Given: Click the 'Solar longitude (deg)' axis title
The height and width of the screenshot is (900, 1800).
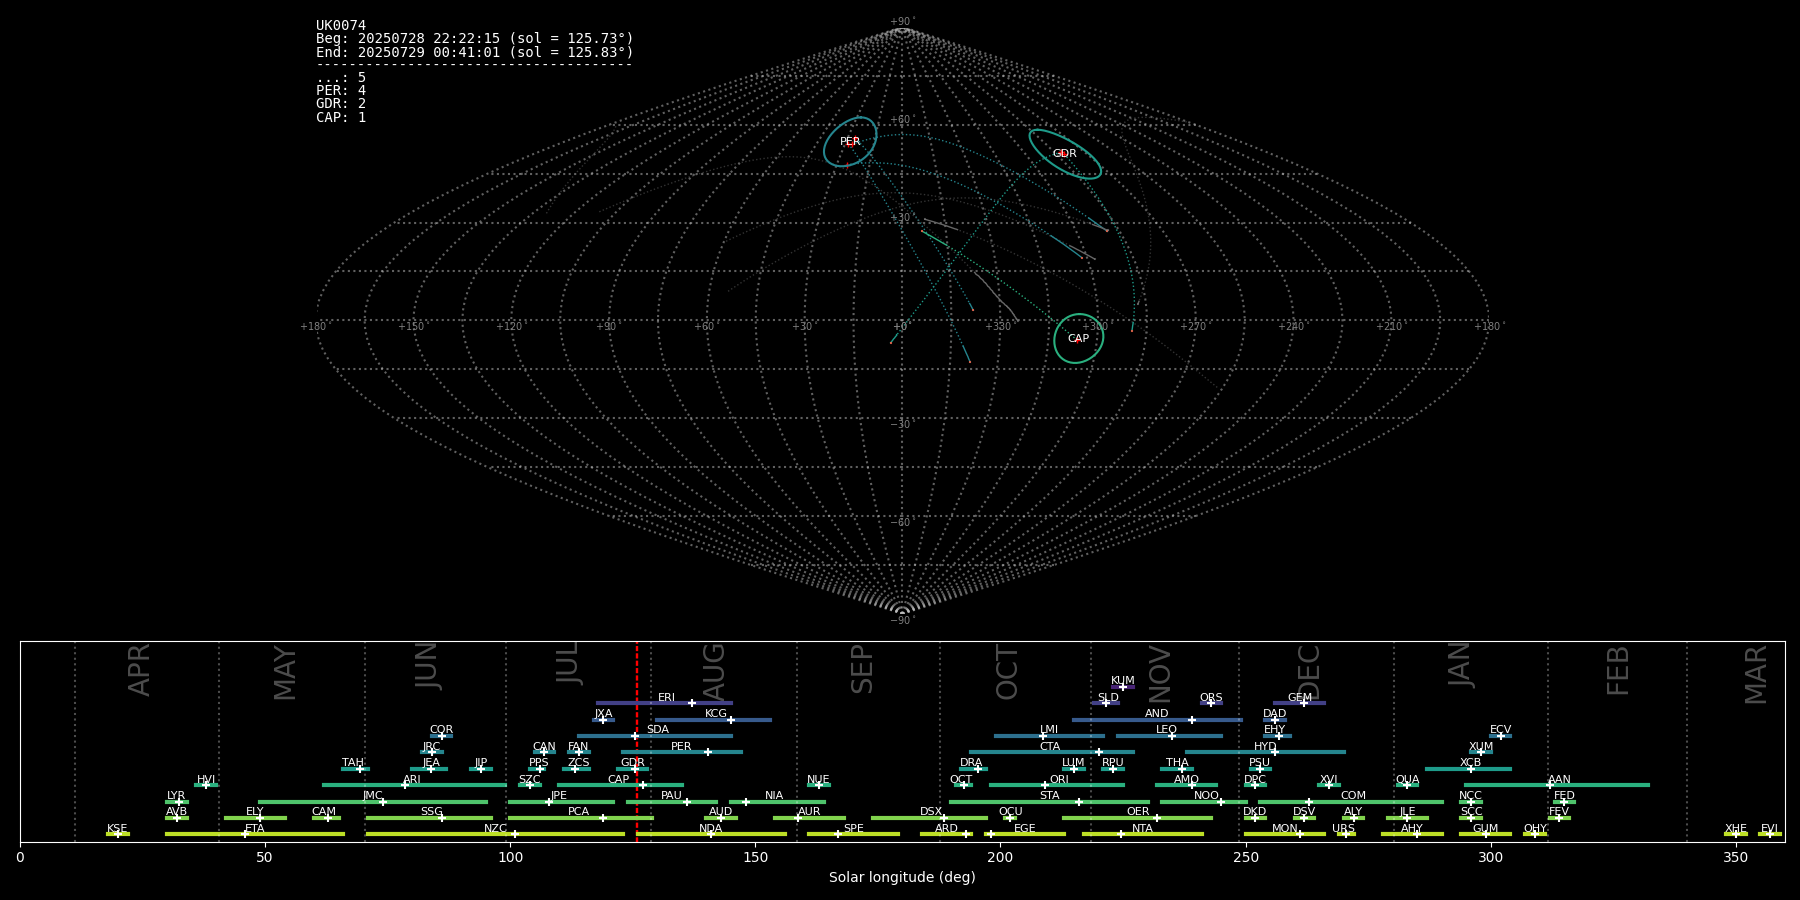Looking at the screenshot, I should point(902,878).
